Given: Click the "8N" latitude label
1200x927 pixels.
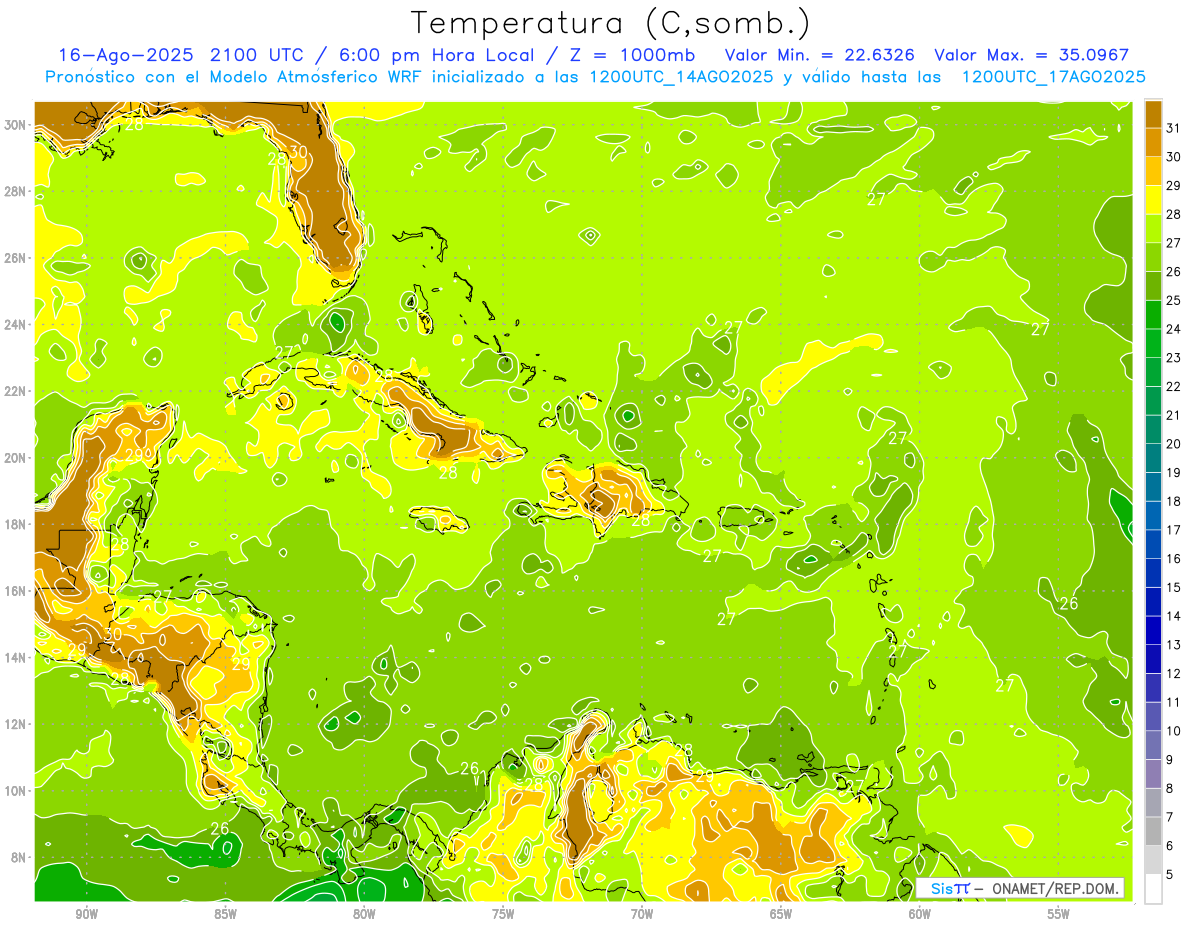Looking at the screenshot, I should point(18,857).
